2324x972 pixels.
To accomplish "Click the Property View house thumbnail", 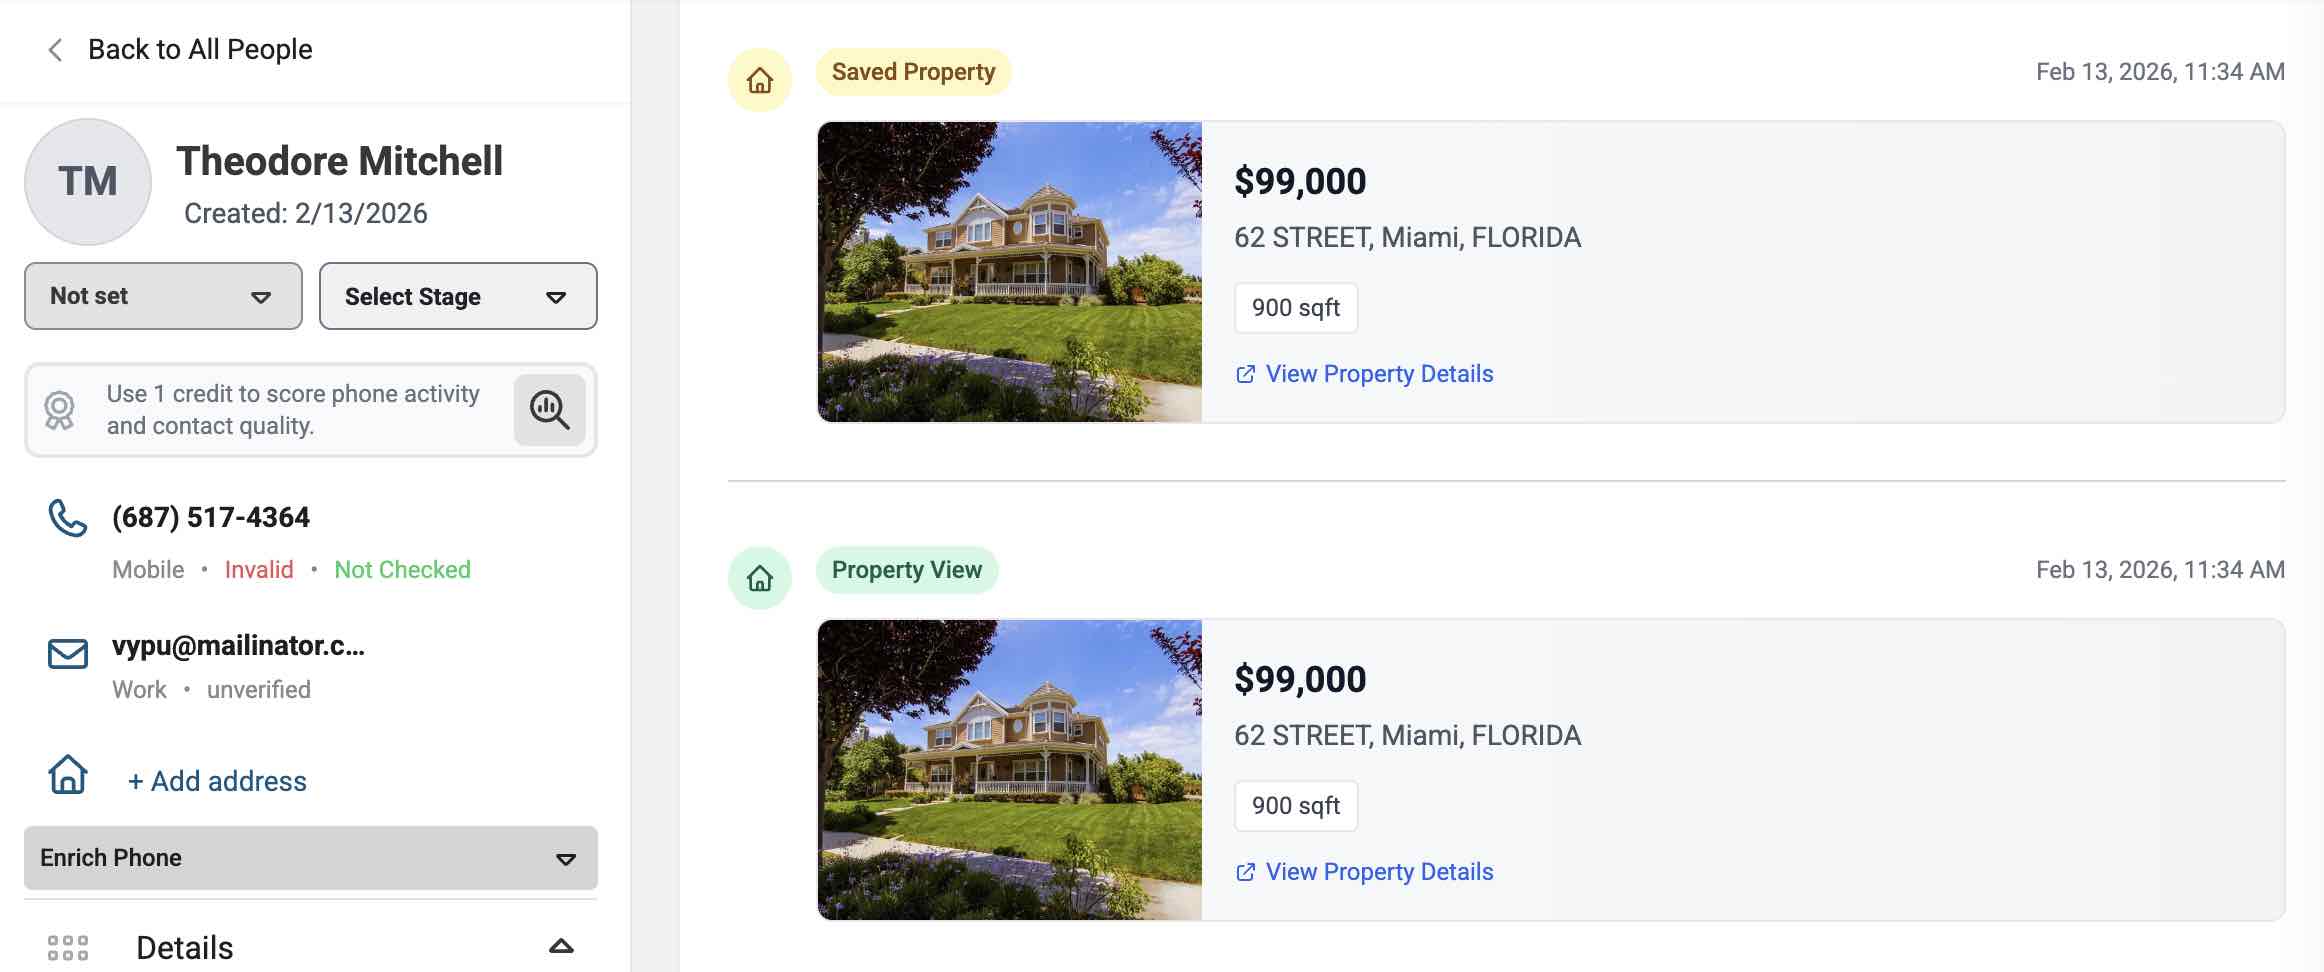I will pos(1010,770).
